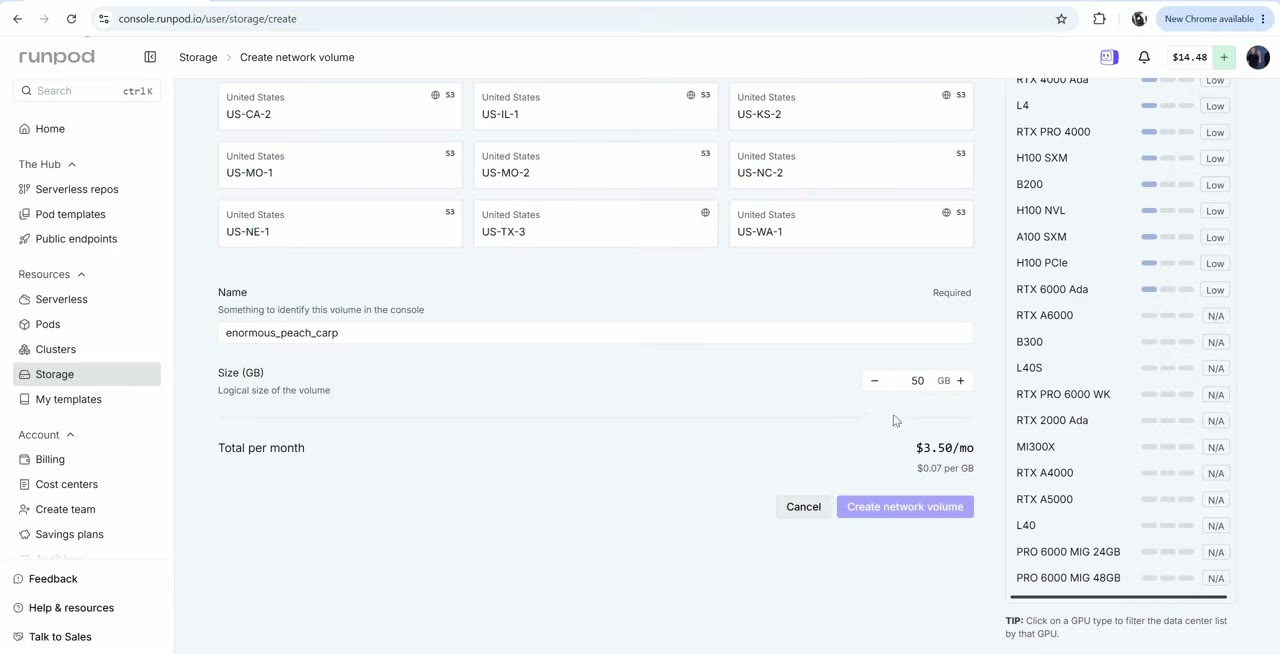Screen dimensions: 1280x654
Task: Click the volume Name input field
Action: pyautogui.click(x=596, y=333)
